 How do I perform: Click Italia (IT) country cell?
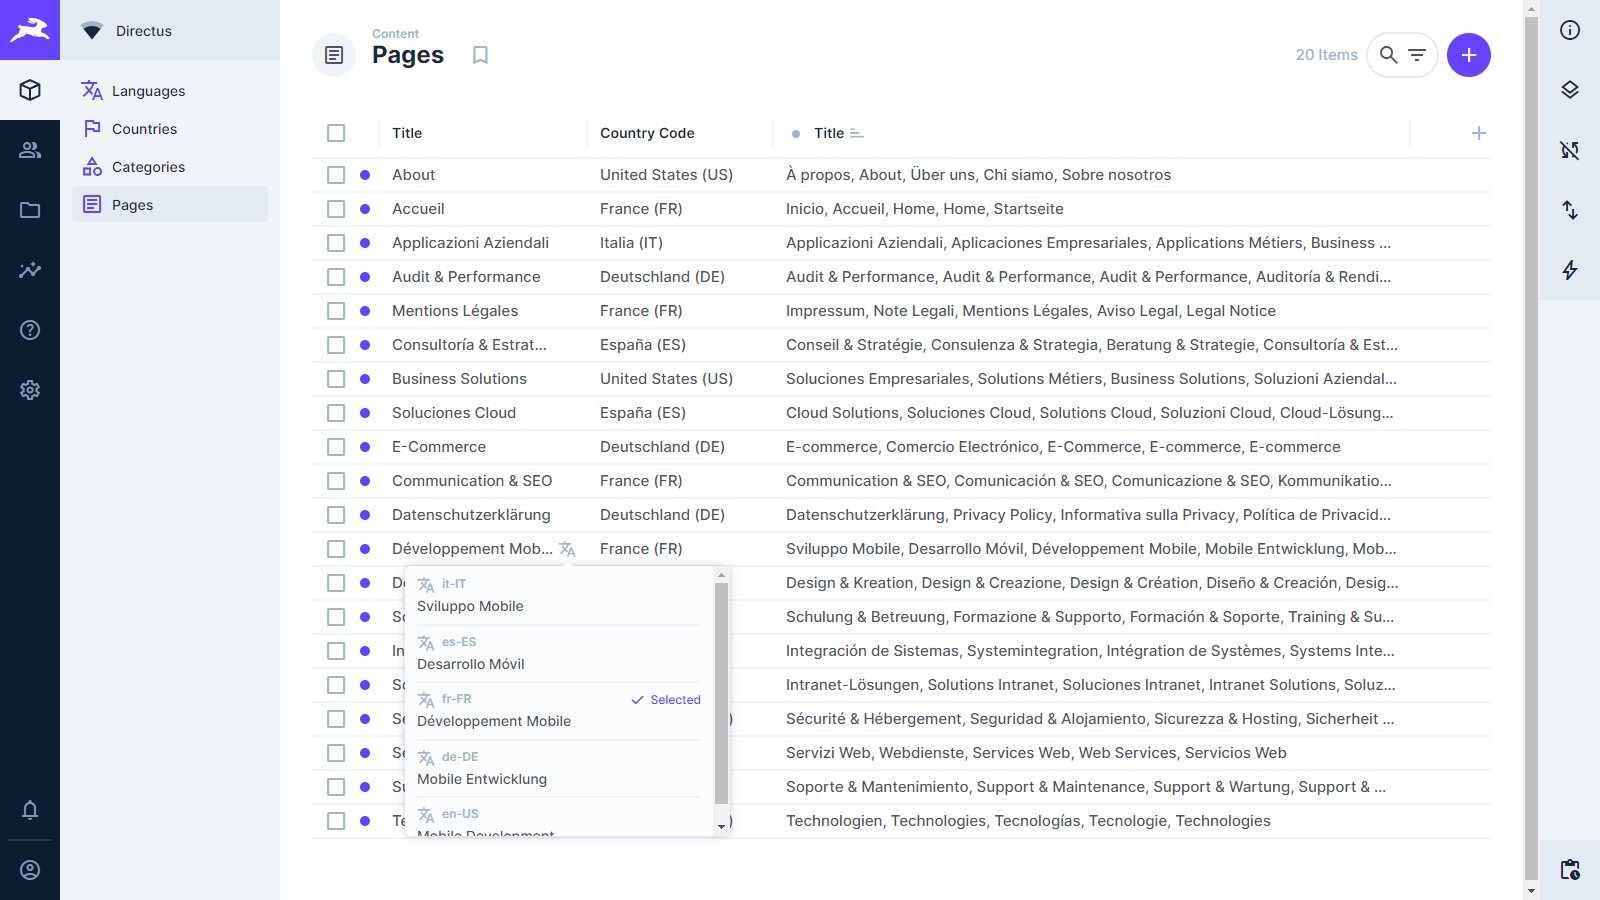(x=631, y=243)
